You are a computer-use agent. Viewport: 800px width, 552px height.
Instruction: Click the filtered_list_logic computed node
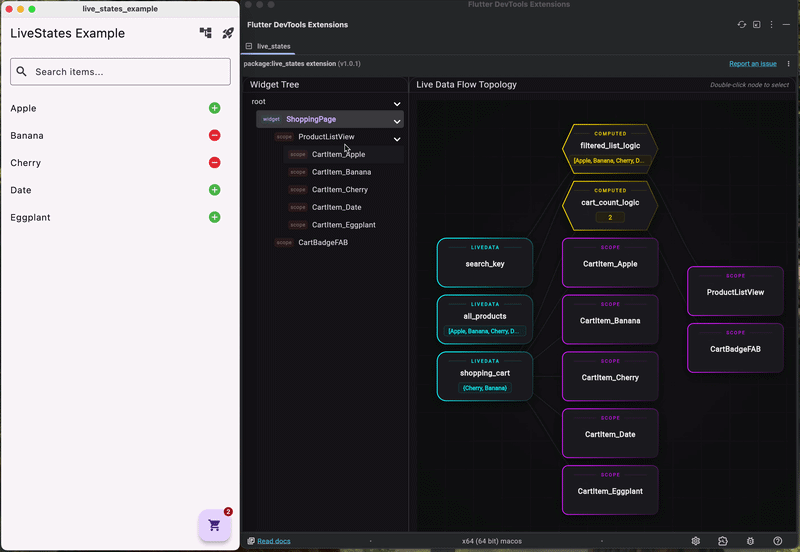[x=610, y=148]
